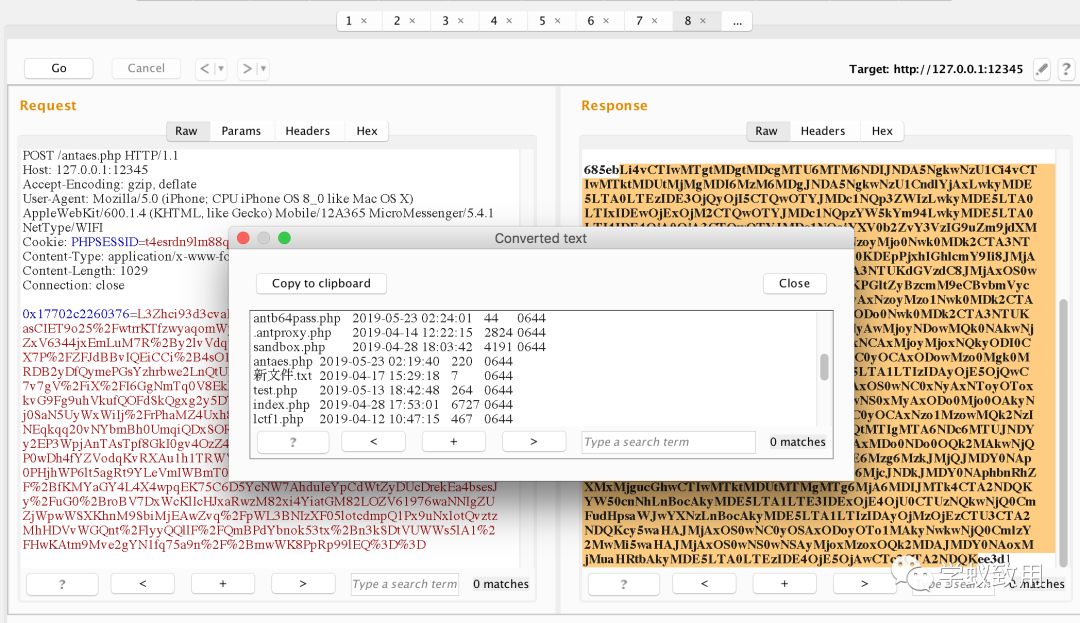Image resolution: width=1080 pixels, height=623 pixels.
Task: Click index.php in converted text
Action: coord(281,405)
